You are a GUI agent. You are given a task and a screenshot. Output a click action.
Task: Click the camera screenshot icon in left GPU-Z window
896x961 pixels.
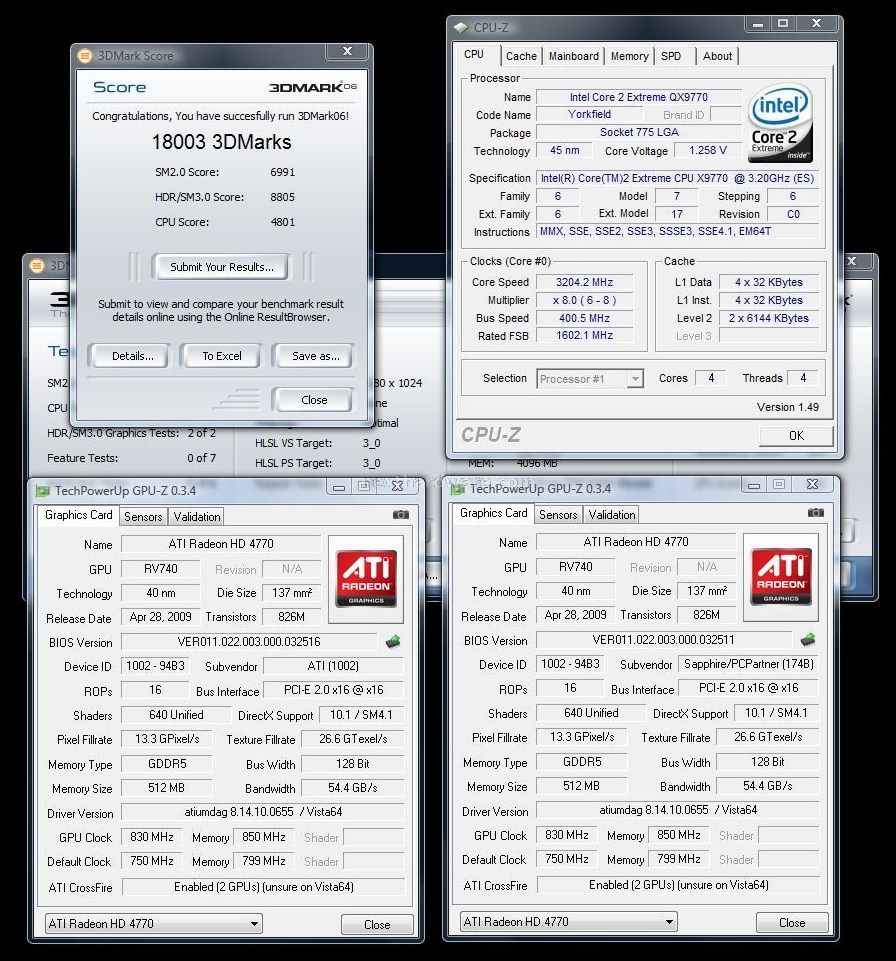(401, 515)
